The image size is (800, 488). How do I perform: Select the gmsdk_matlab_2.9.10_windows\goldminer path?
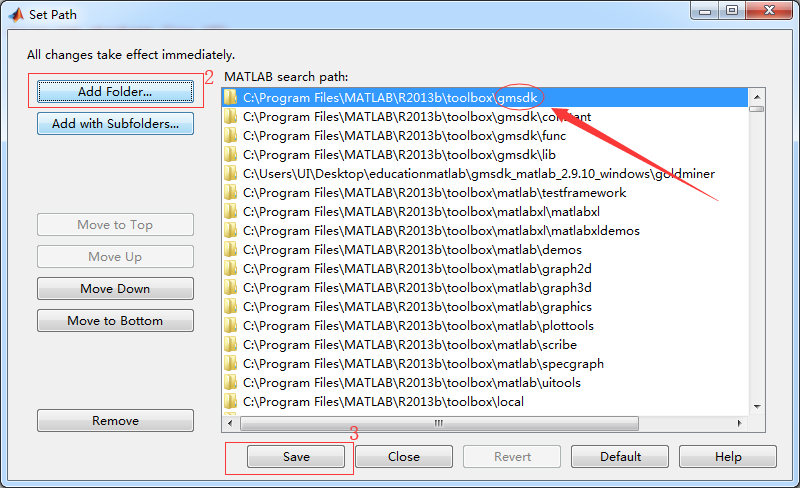click(x=485, y=174)
